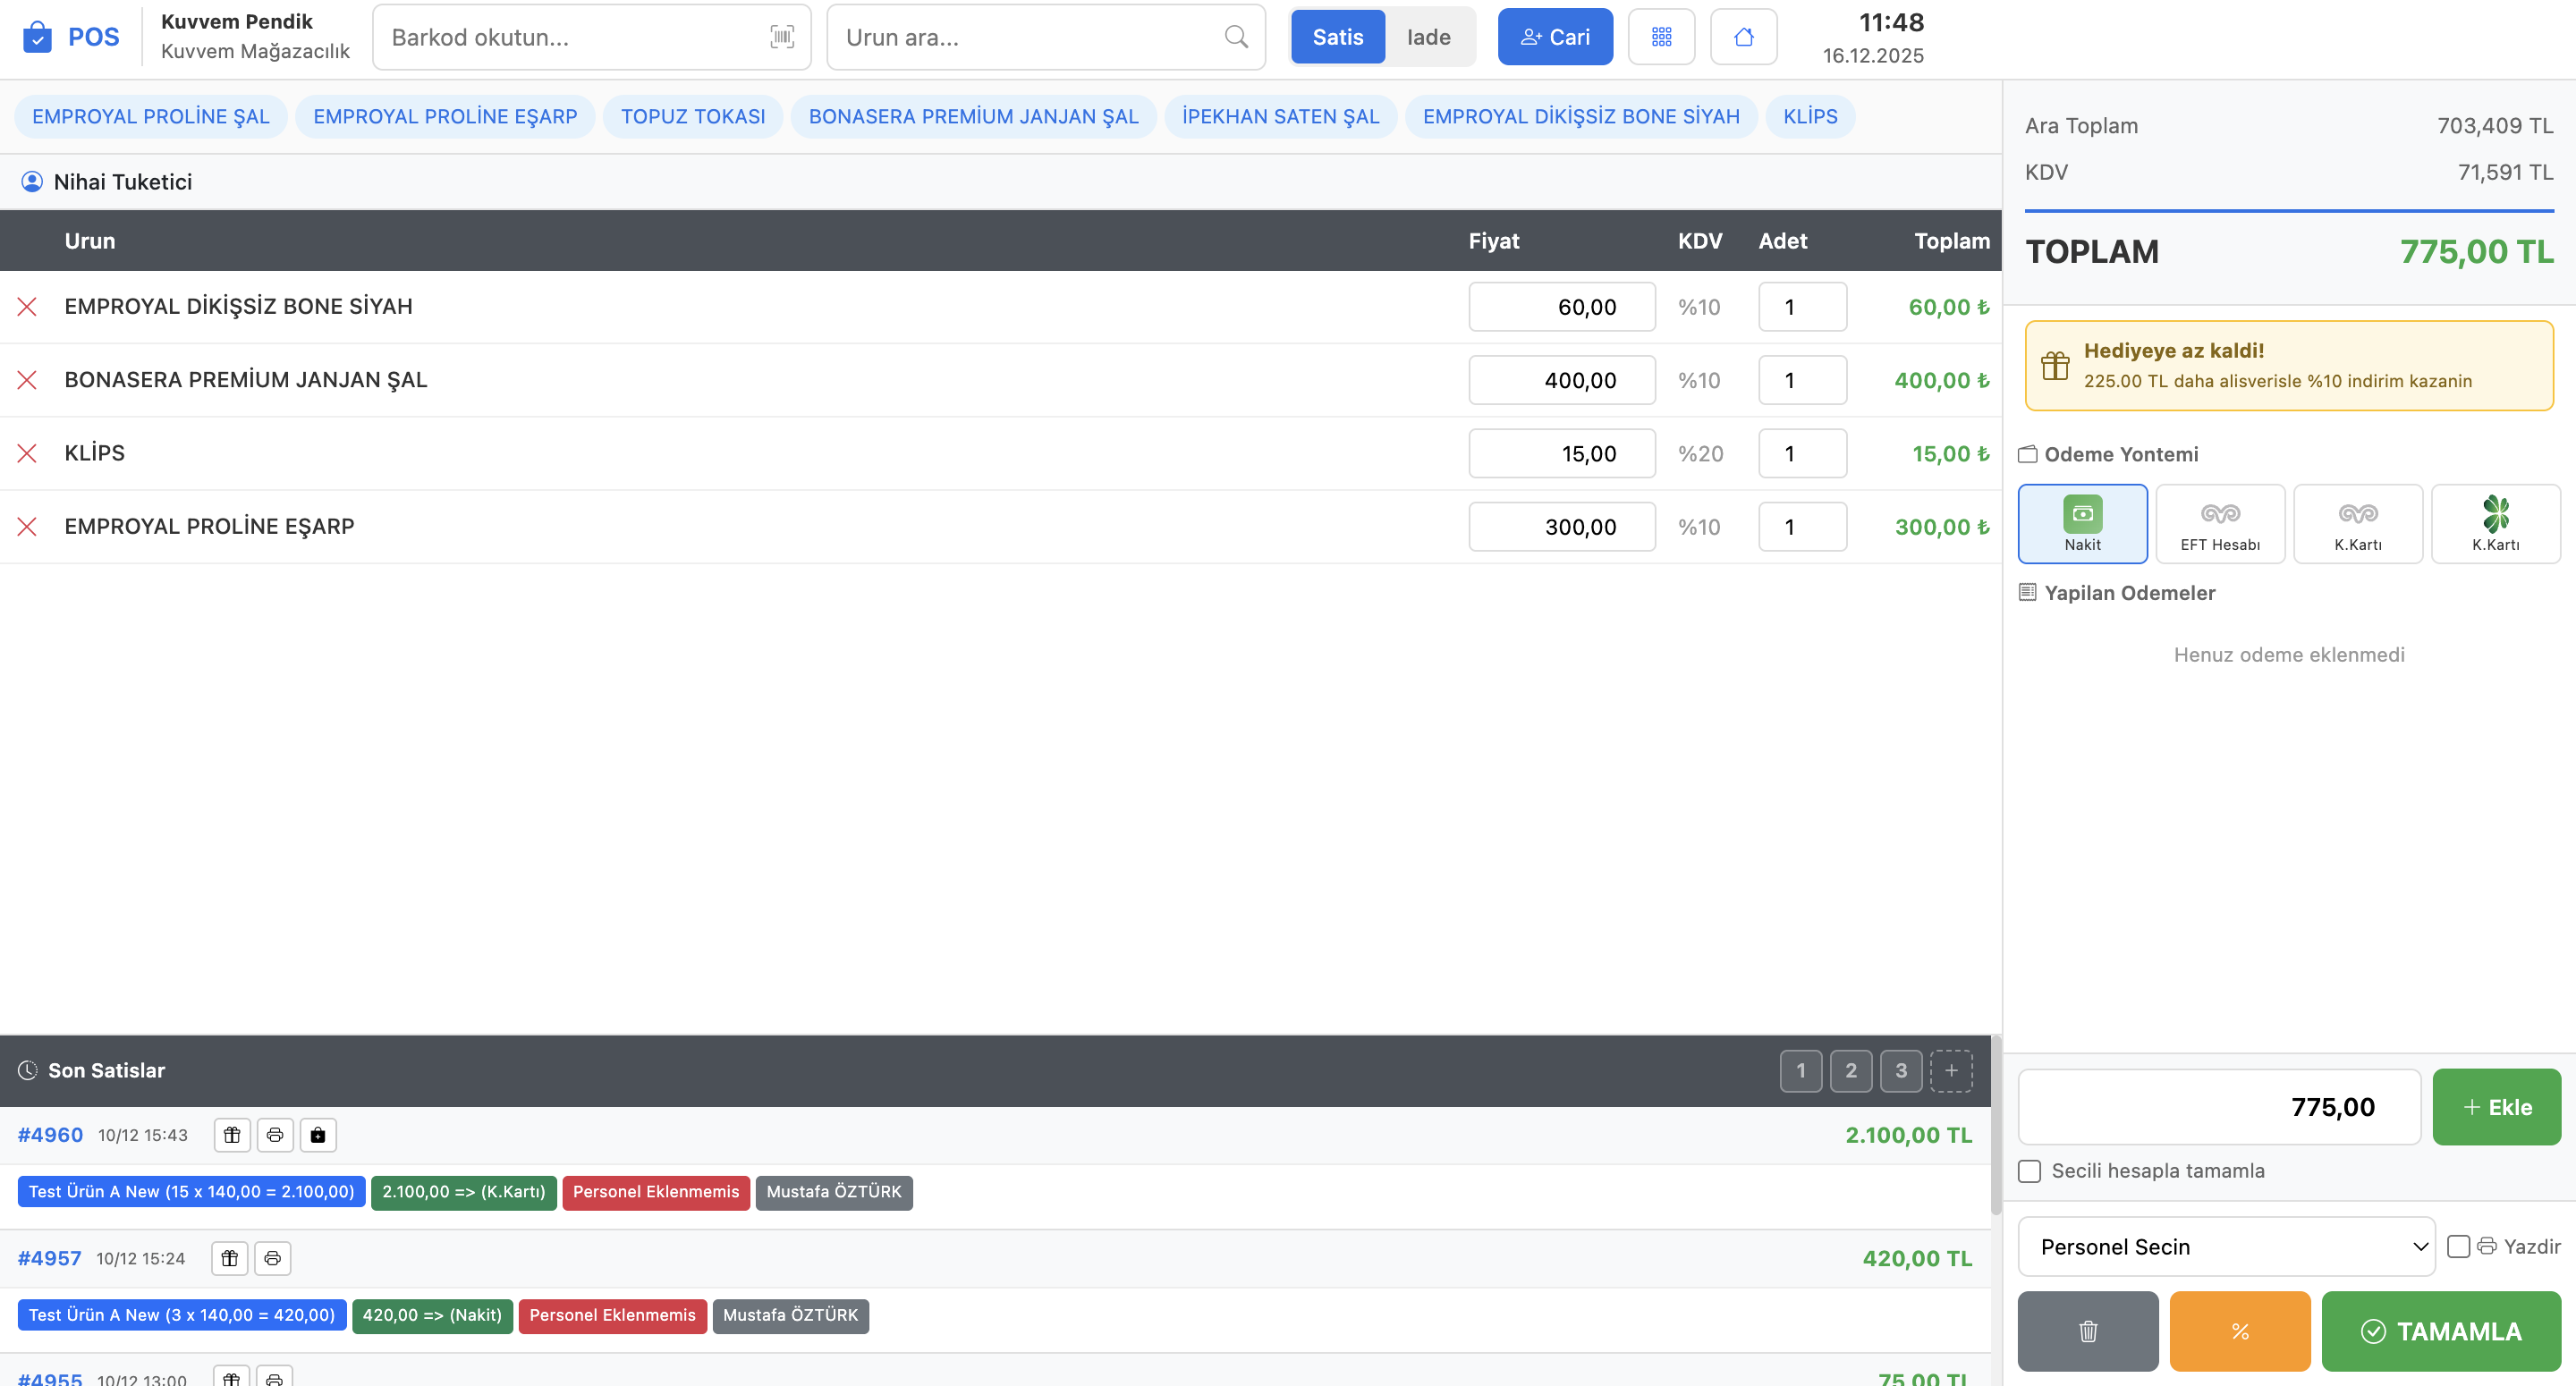Click gift icon on sale #4960
Image resolution: width=2576 pixels, height=1386 pixels.
tap(232, 1135)
